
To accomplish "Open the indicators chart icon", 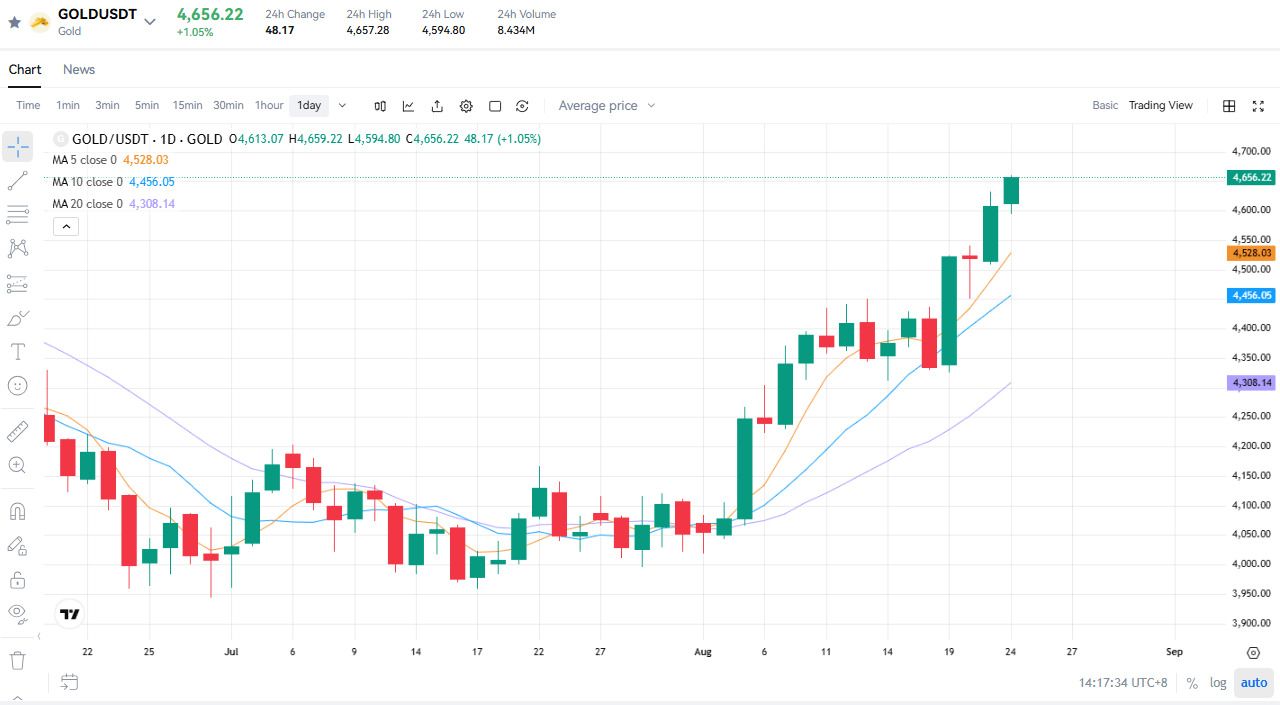I will [409, 106].
